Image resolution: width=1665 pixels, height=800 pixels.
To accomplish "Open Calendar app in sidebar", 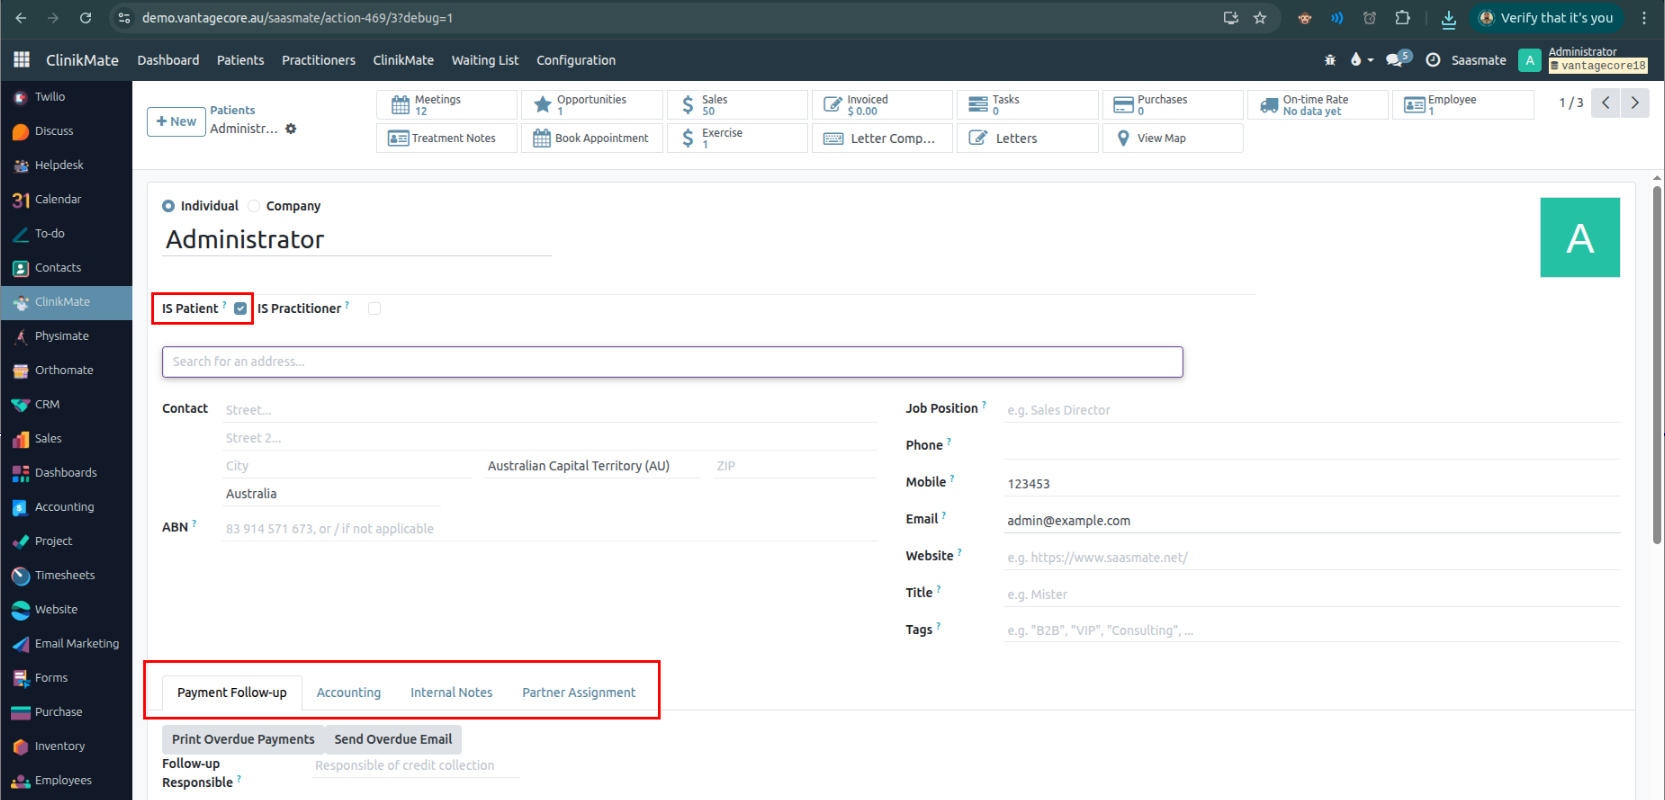I will pos(57,199).
